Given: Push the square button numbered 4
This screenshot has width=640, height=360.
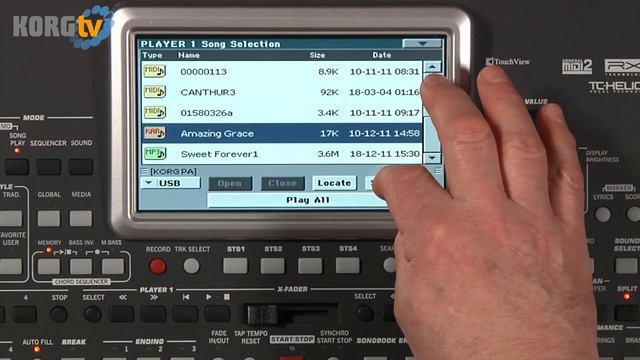Looking at the screenshot, I should click(24, 314).
